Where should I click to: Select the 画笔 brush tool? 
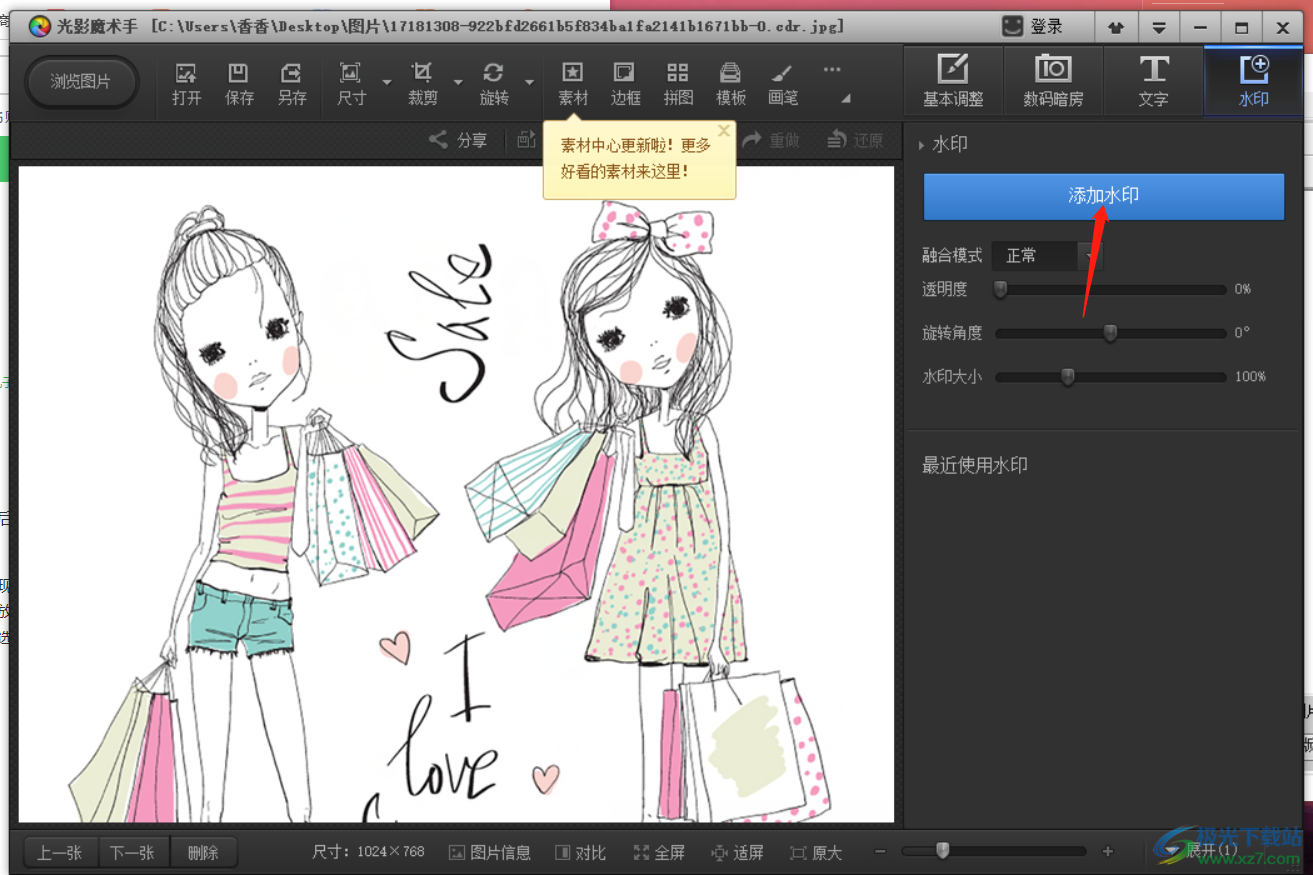coord(783,84)
